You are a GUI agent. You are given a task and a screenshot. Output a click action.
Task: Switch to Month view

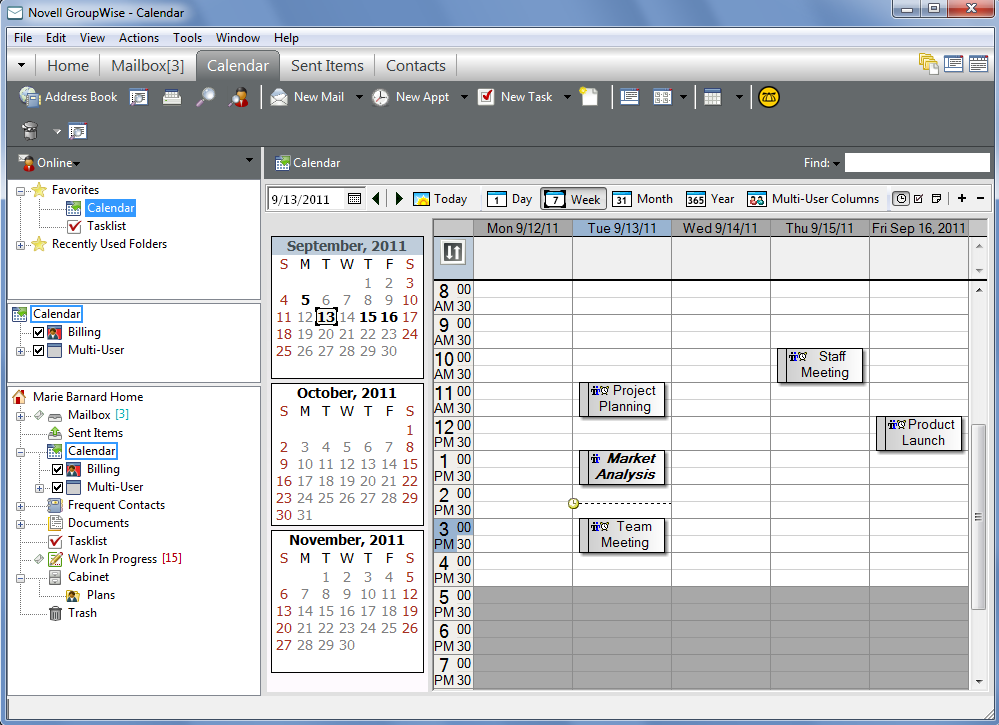642,199
